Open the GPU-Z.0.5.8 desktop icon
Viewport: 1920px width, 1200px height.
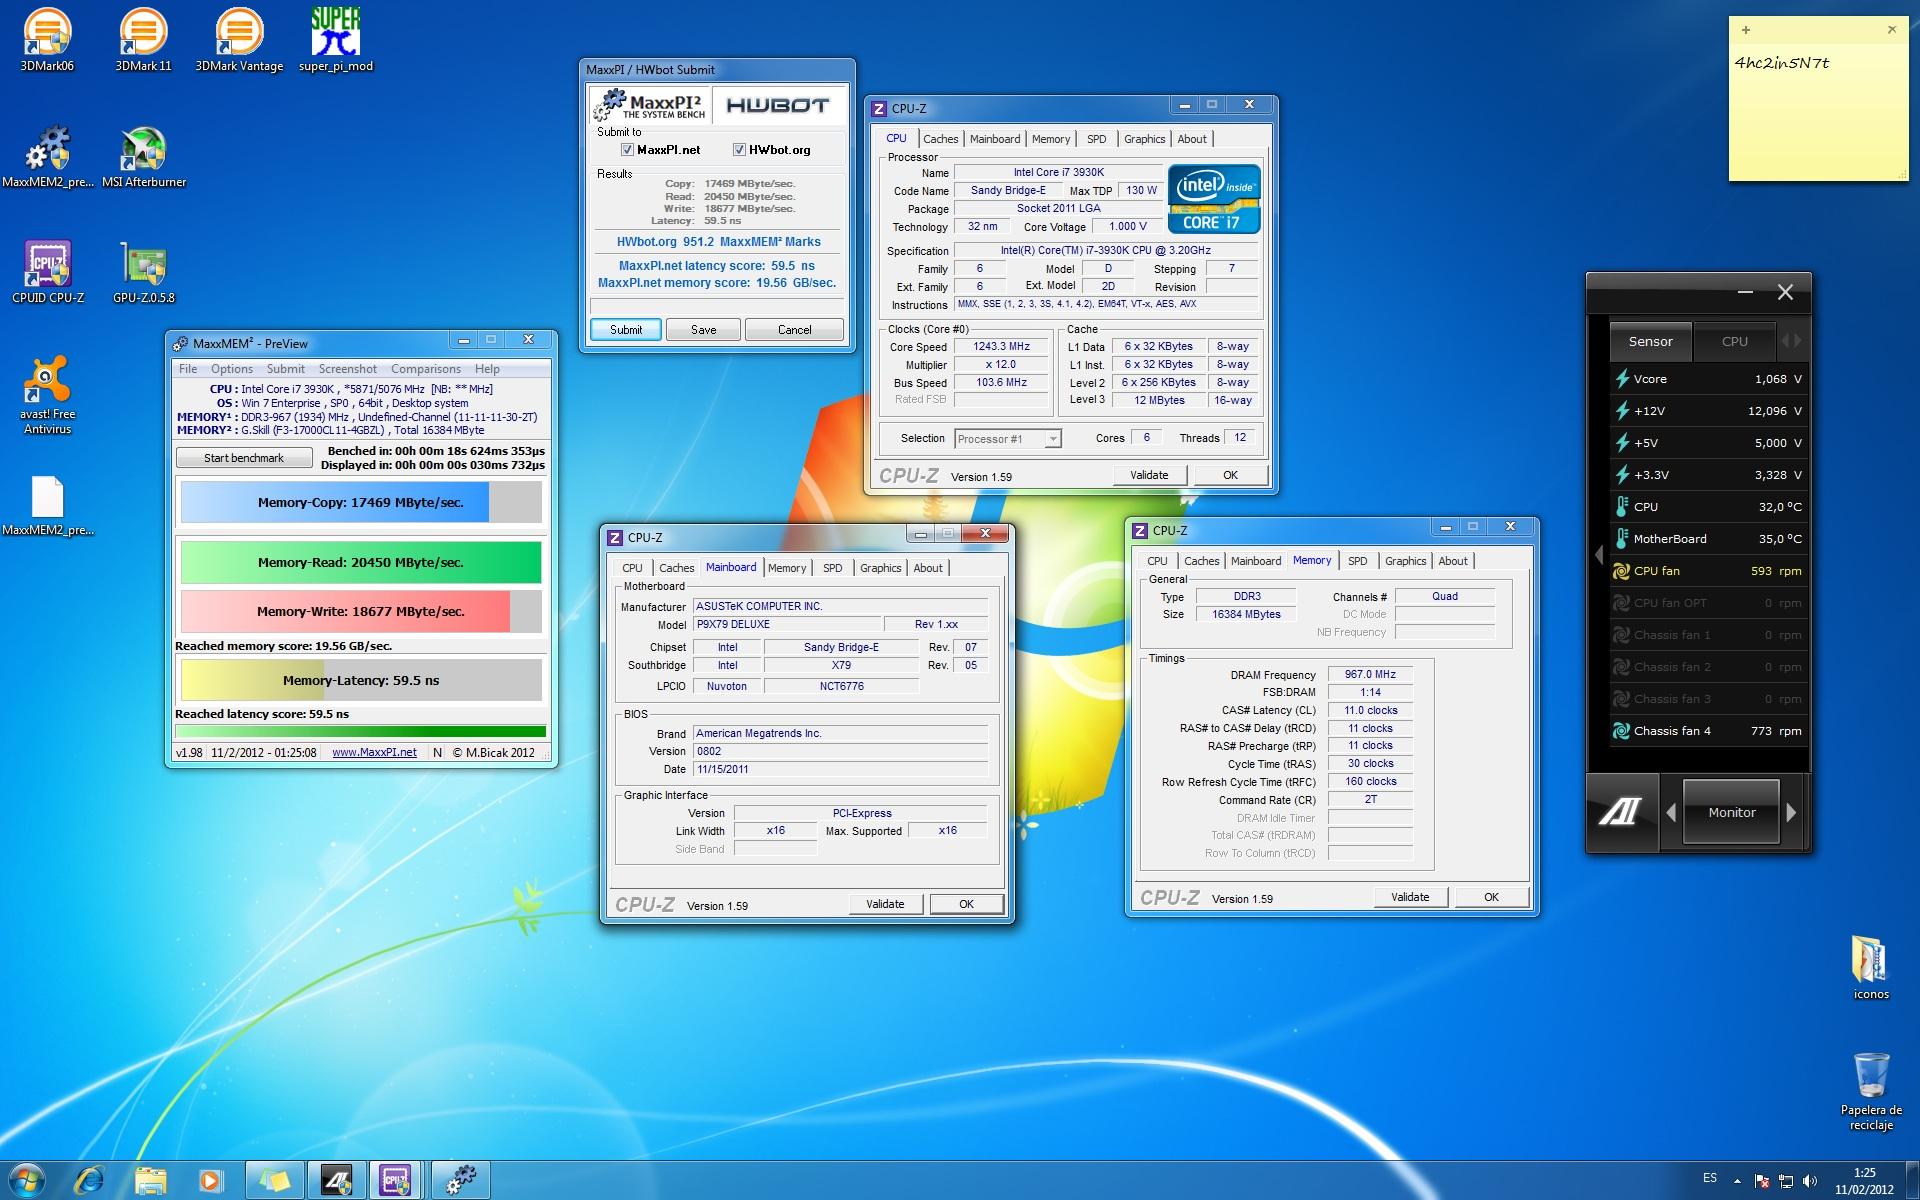pos(143,272)
